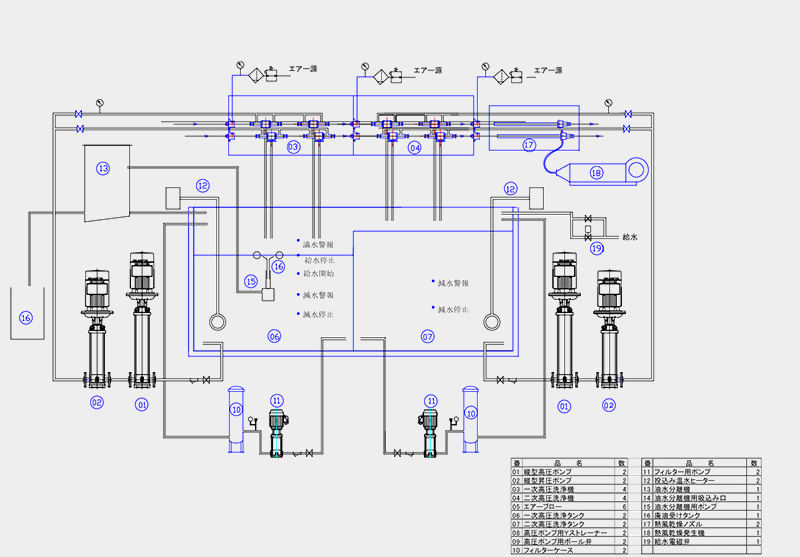This screenshot has width=800, height=557.
Task: Click parts list row 10 フィルターケース
Action: (x=569, y=550)
